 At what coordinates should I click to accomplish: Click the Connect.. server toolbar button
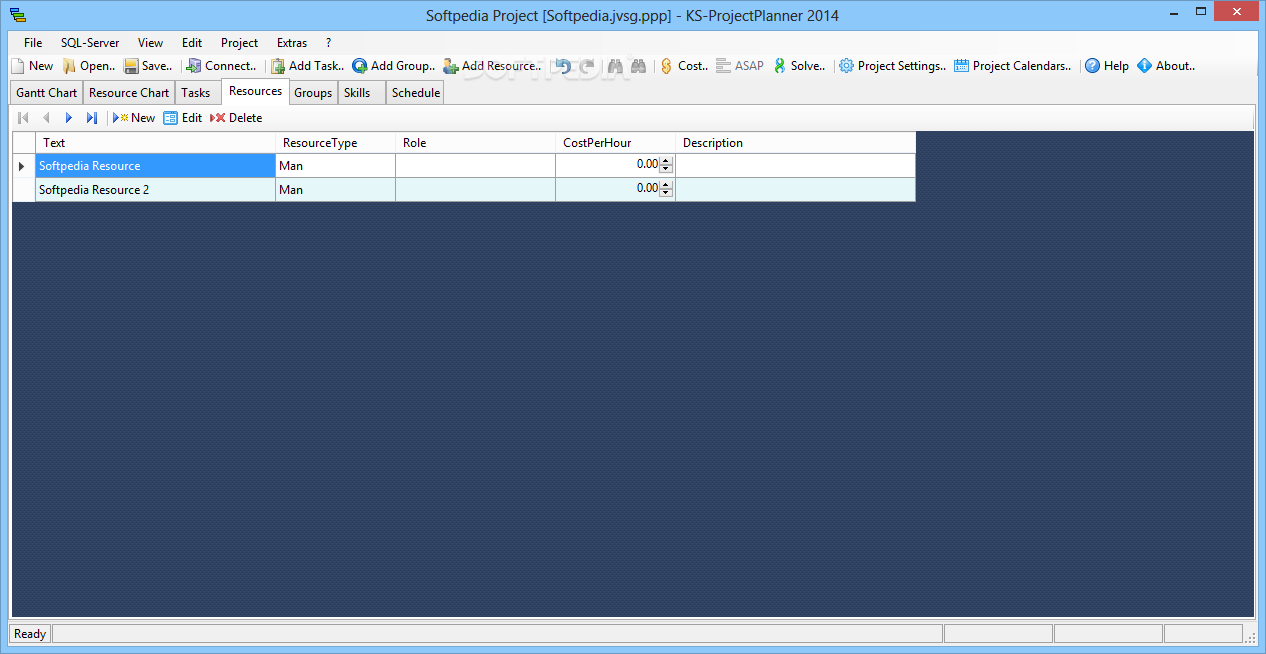221,66
